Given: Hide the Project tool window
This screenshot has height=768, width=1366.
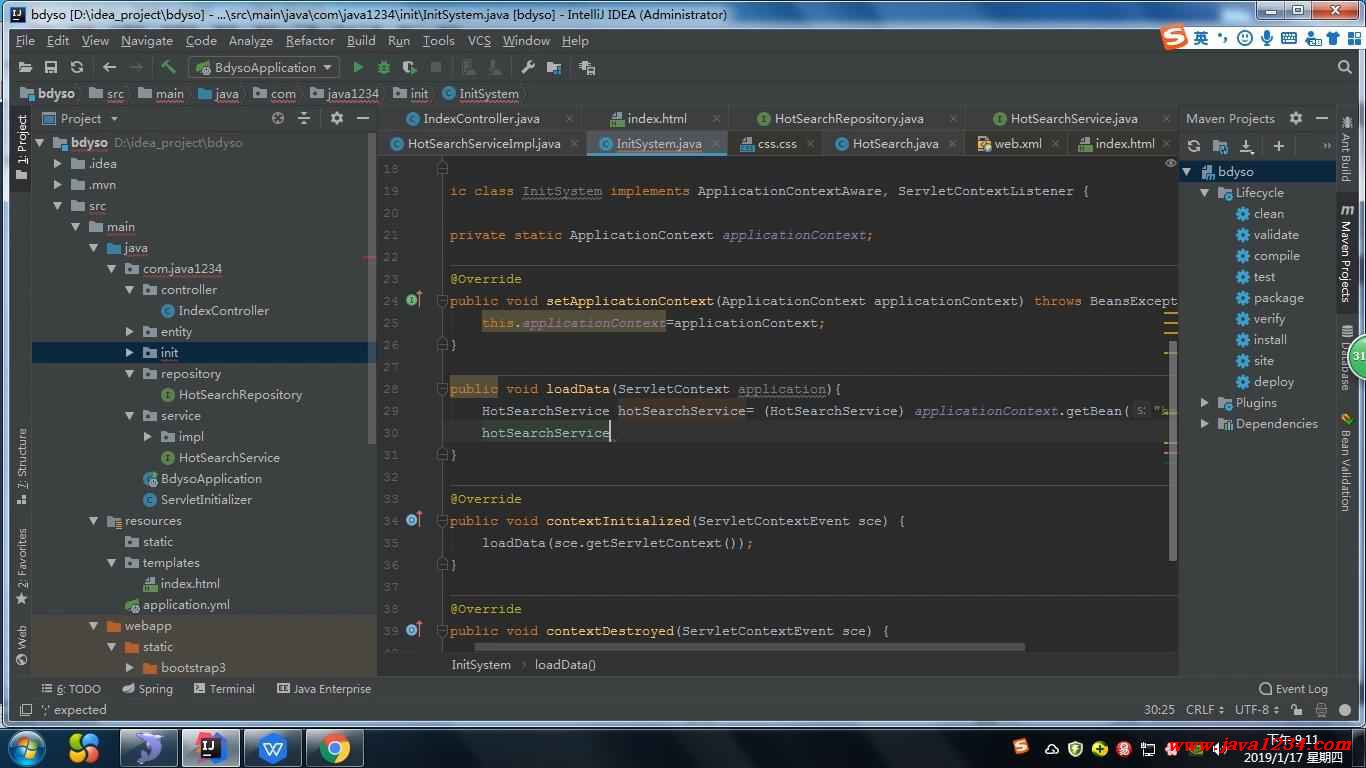Looking at the screenshot, I should 362,118.
